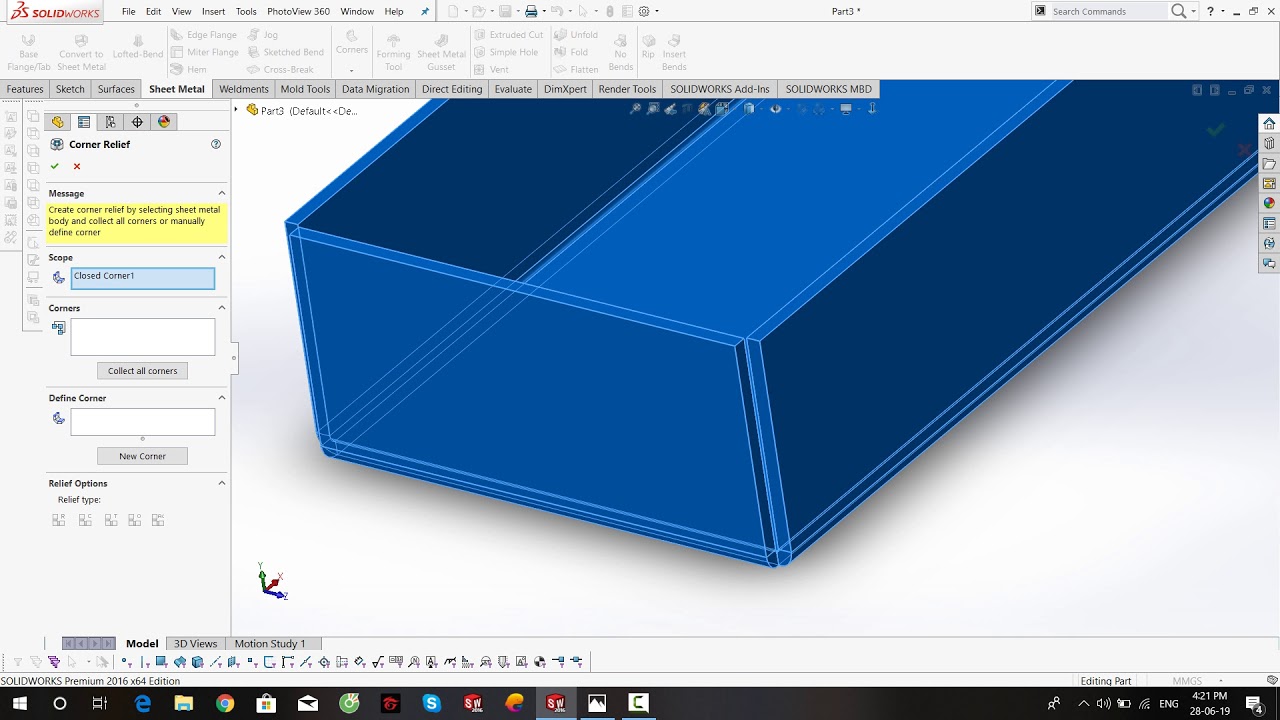Open the FeatureManager design tree tab
1280x720 pixels.
pyautogui.click(x=58, y=122)
